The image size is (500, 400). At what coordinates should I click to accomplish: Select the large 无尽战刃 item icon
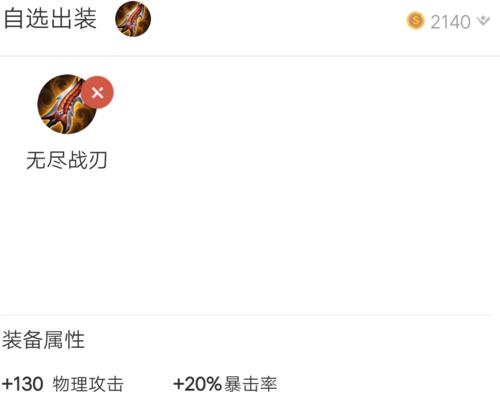coord(67,104)
